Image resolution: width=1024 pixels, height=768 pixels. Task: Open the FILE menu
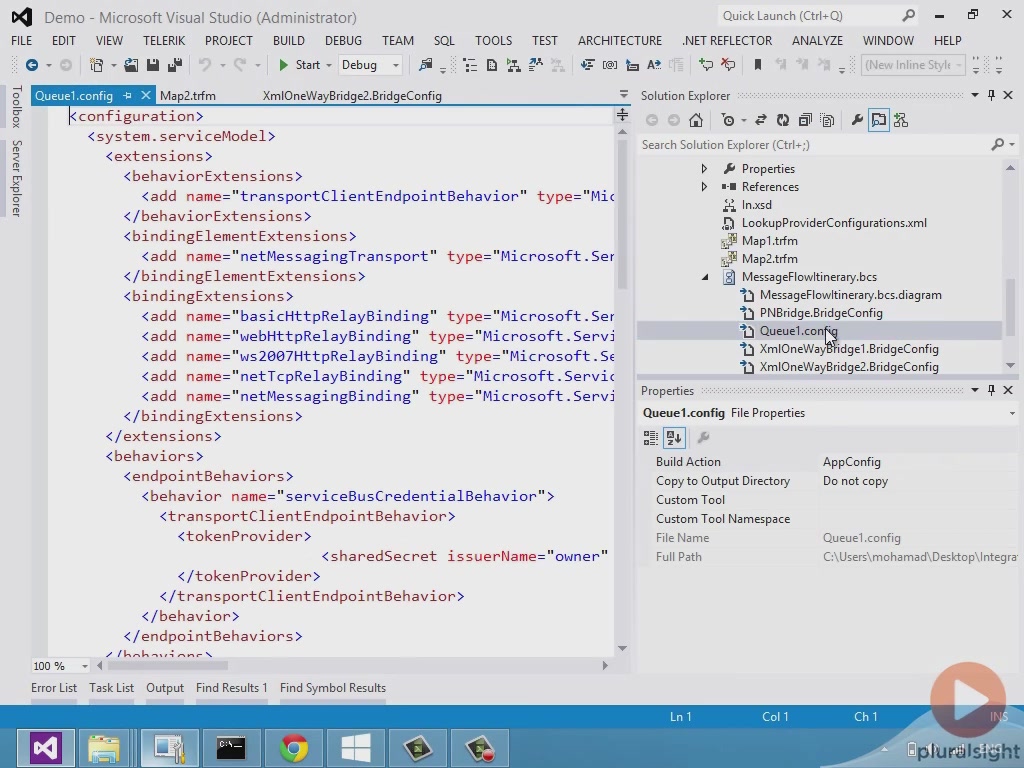tap(22, 40)
